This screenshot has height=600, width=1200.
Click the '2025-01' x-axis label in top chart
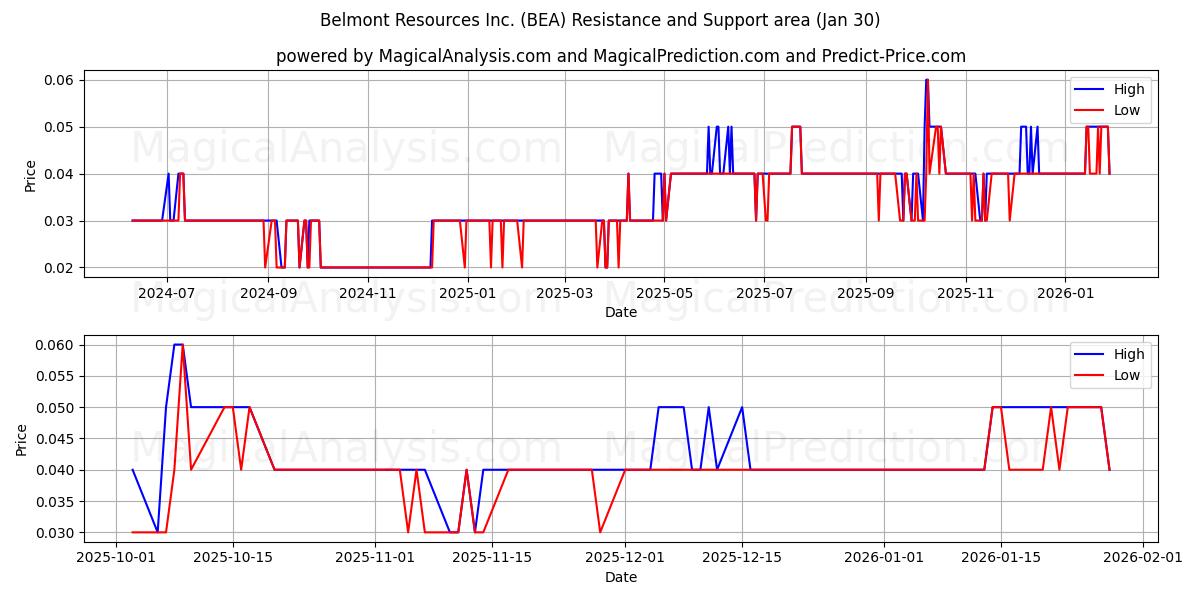click(467, 294)
